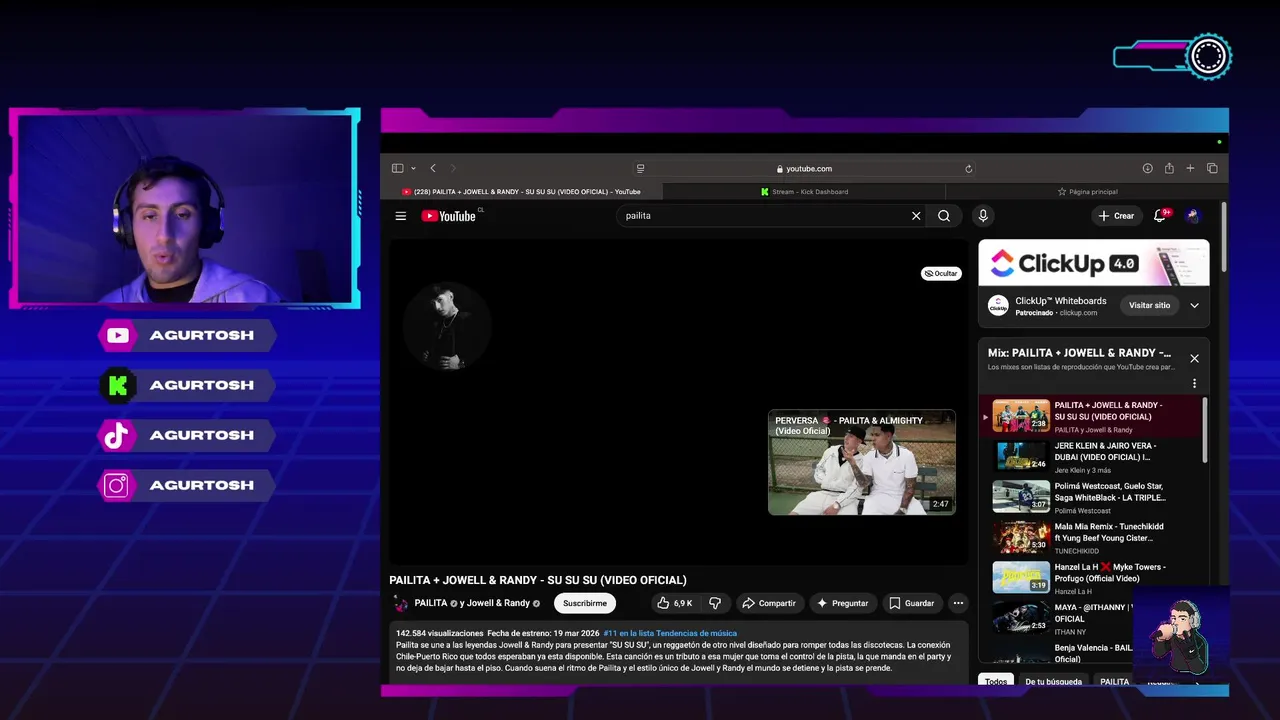The width and height of the screenshot is (1280, 720).
Task: Select the PAILITA SU SU SU YouTube tab
Action: click(521, 192)
